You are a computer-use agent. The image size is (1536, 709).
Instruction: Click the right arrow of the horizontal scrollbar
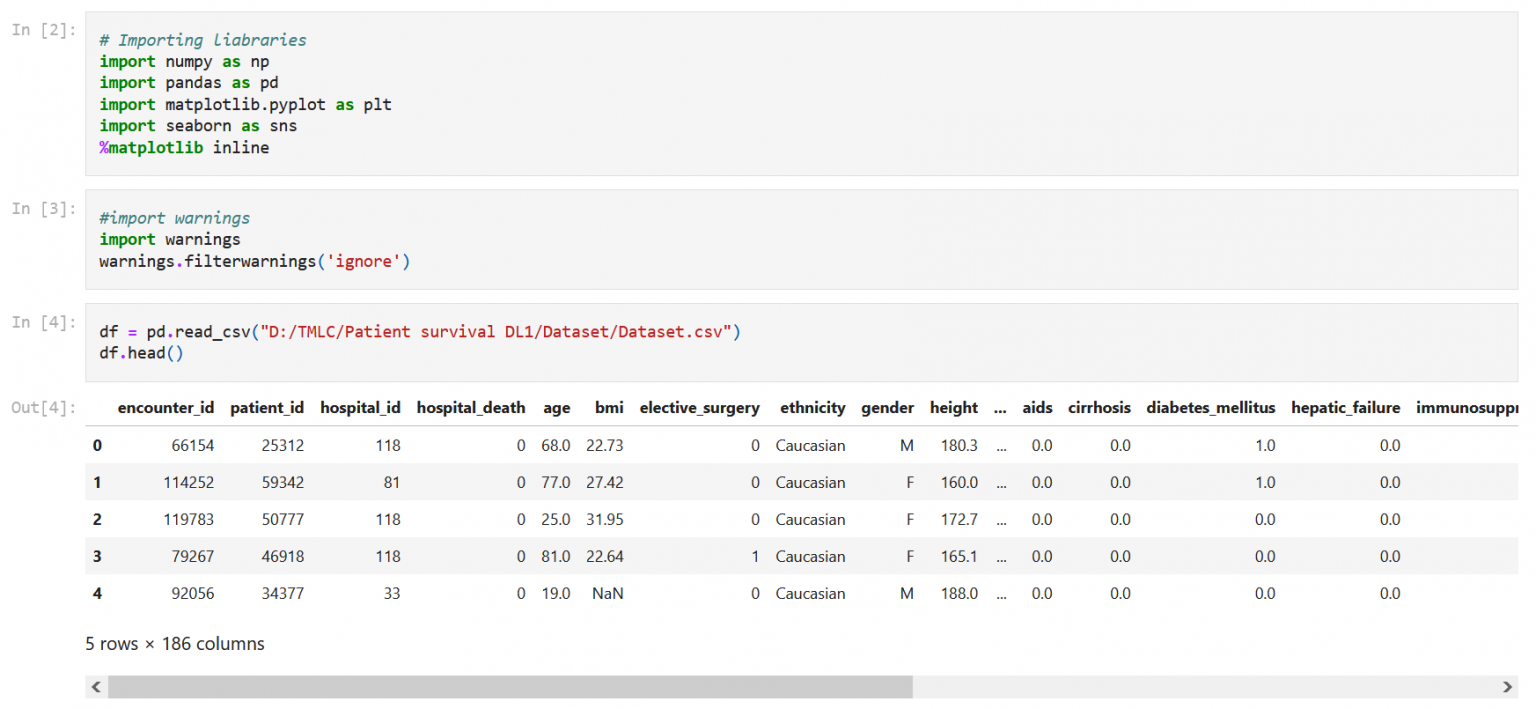1508,687
